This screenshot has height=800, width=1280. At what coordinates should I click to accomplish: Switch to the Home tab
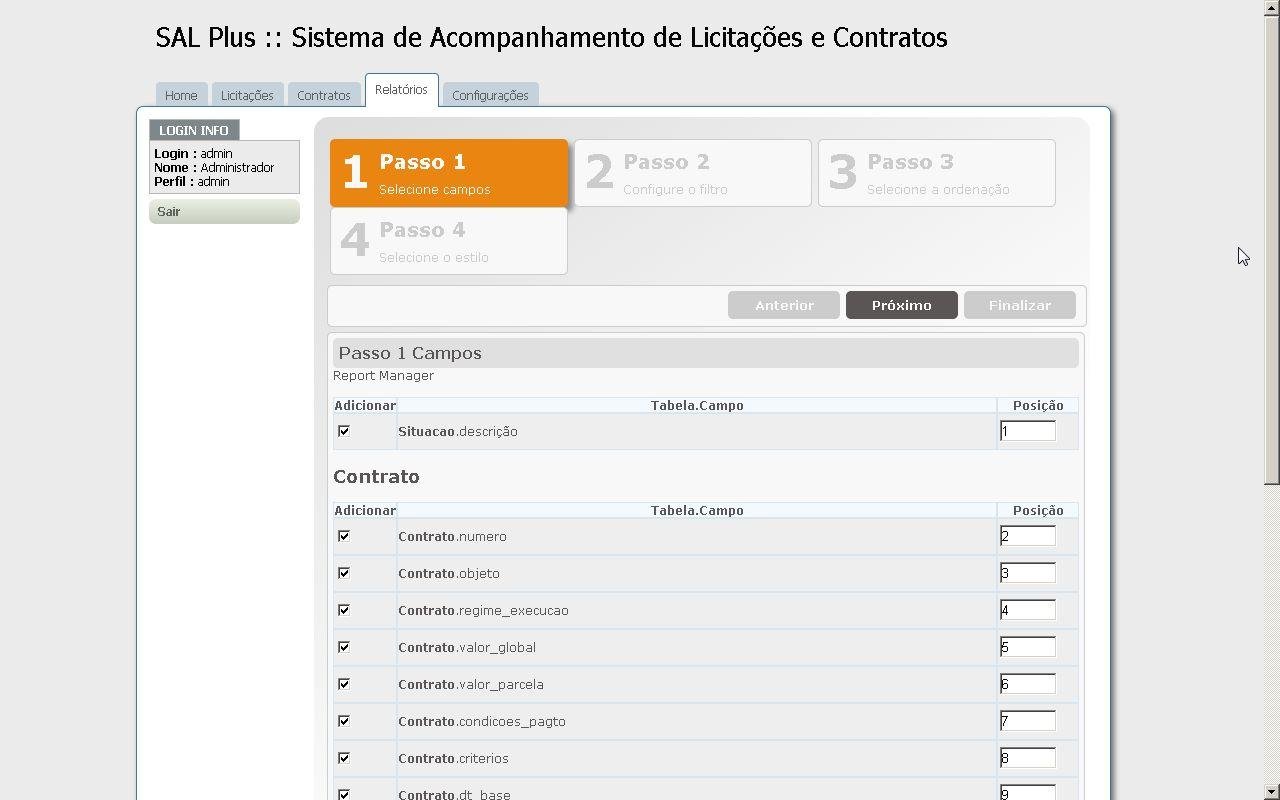[x=180, y=94]
